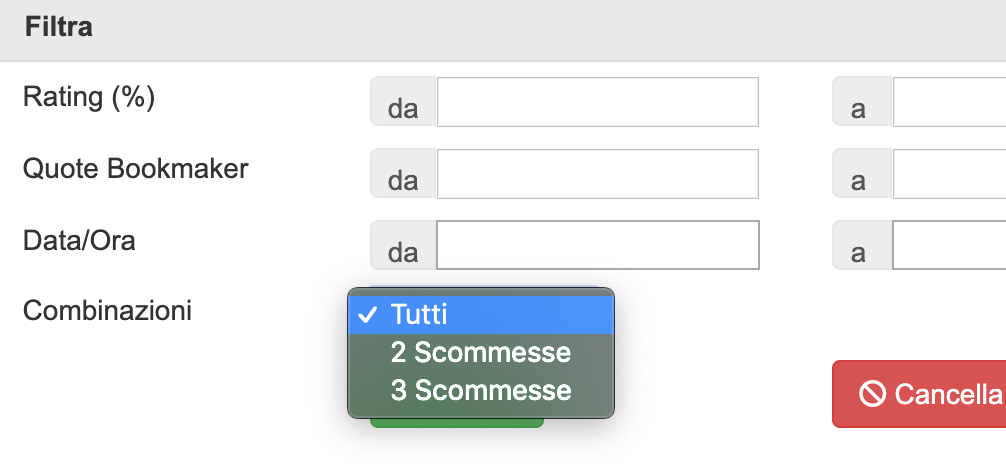Viewport: 1006px width, 464px height.
Task: Click the ban icon on Cancella button
Action: pyautogui.click(x=873, y=394)
